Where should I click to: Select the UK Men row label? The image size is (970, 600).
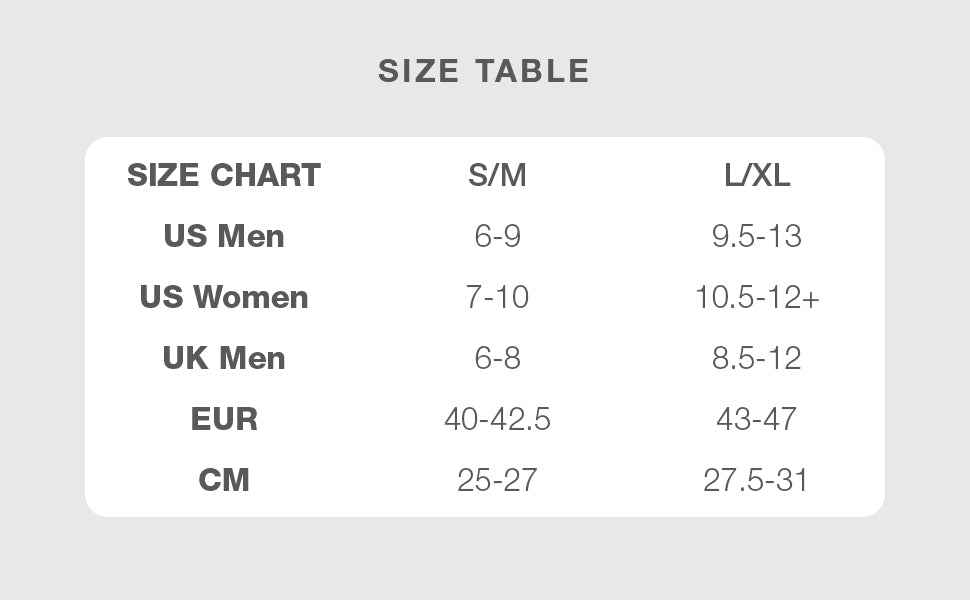click(224, 358)
